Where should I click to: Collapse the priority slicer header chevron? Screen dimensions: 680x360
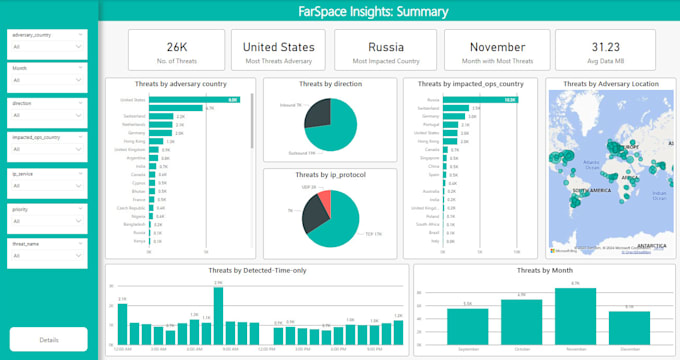coord(80,209)
